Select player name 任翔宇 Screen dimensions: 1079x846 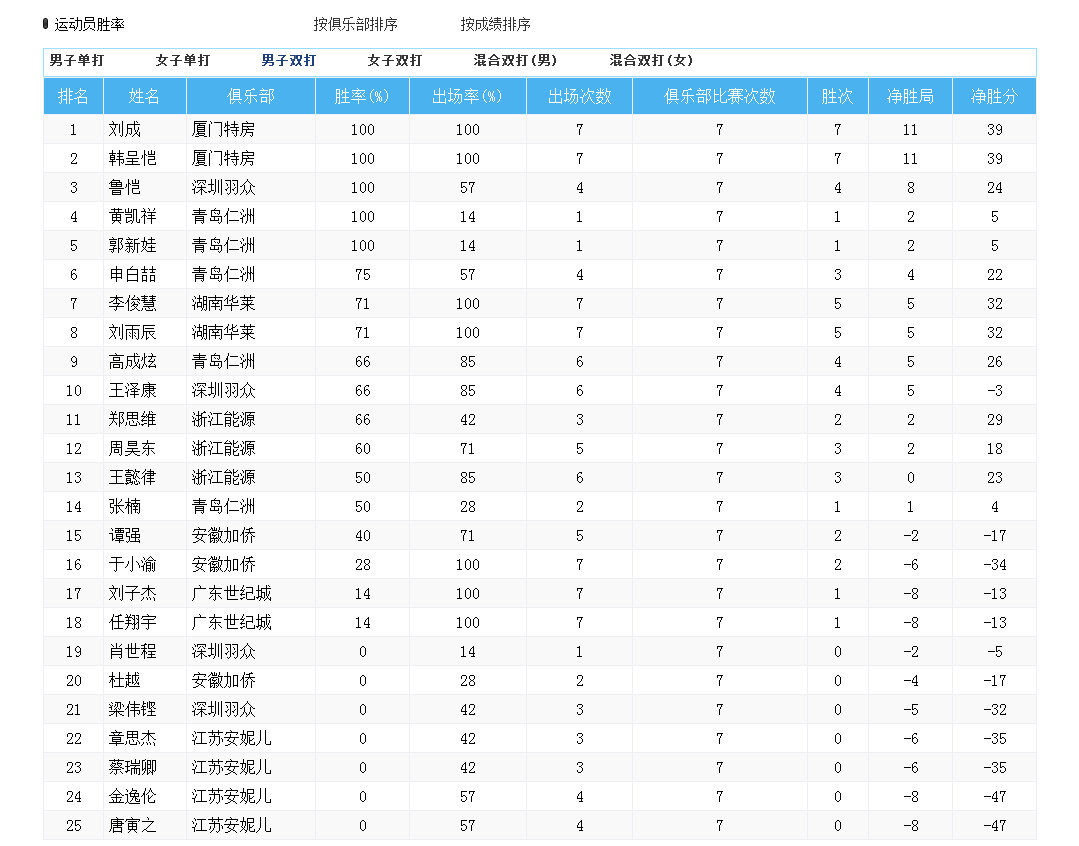coord(132,622)
